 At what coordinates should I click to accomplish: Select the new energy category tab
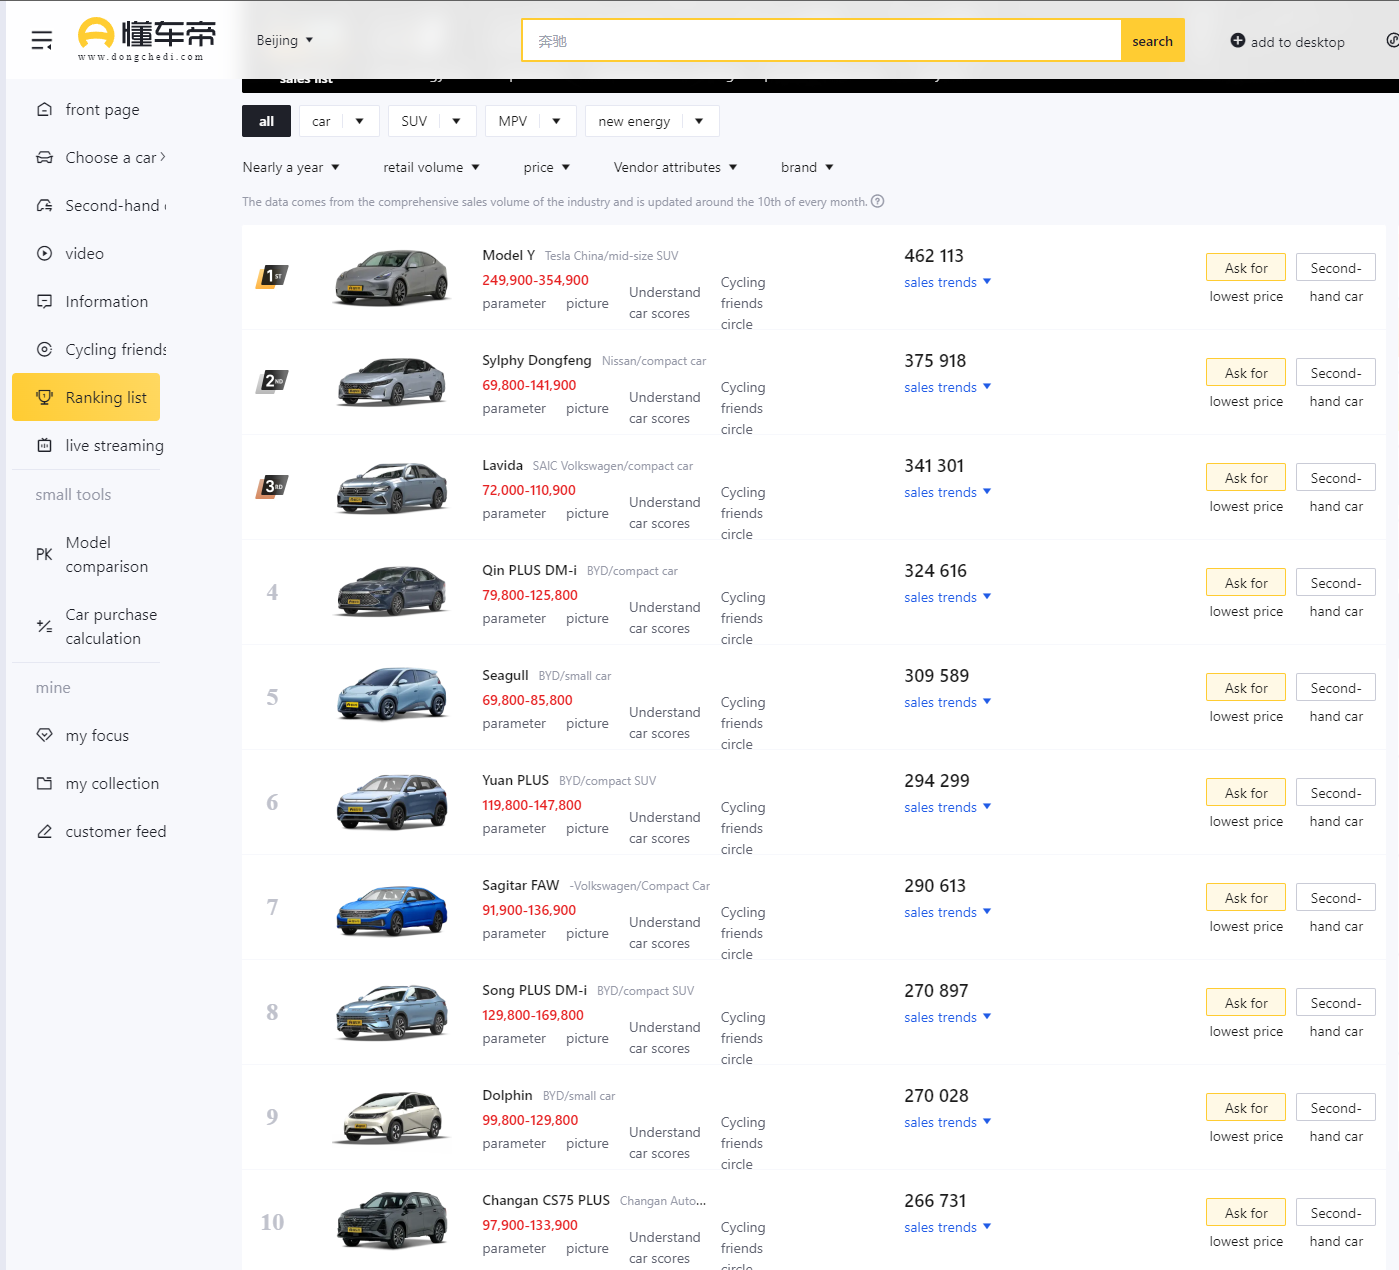pos(634,121)
